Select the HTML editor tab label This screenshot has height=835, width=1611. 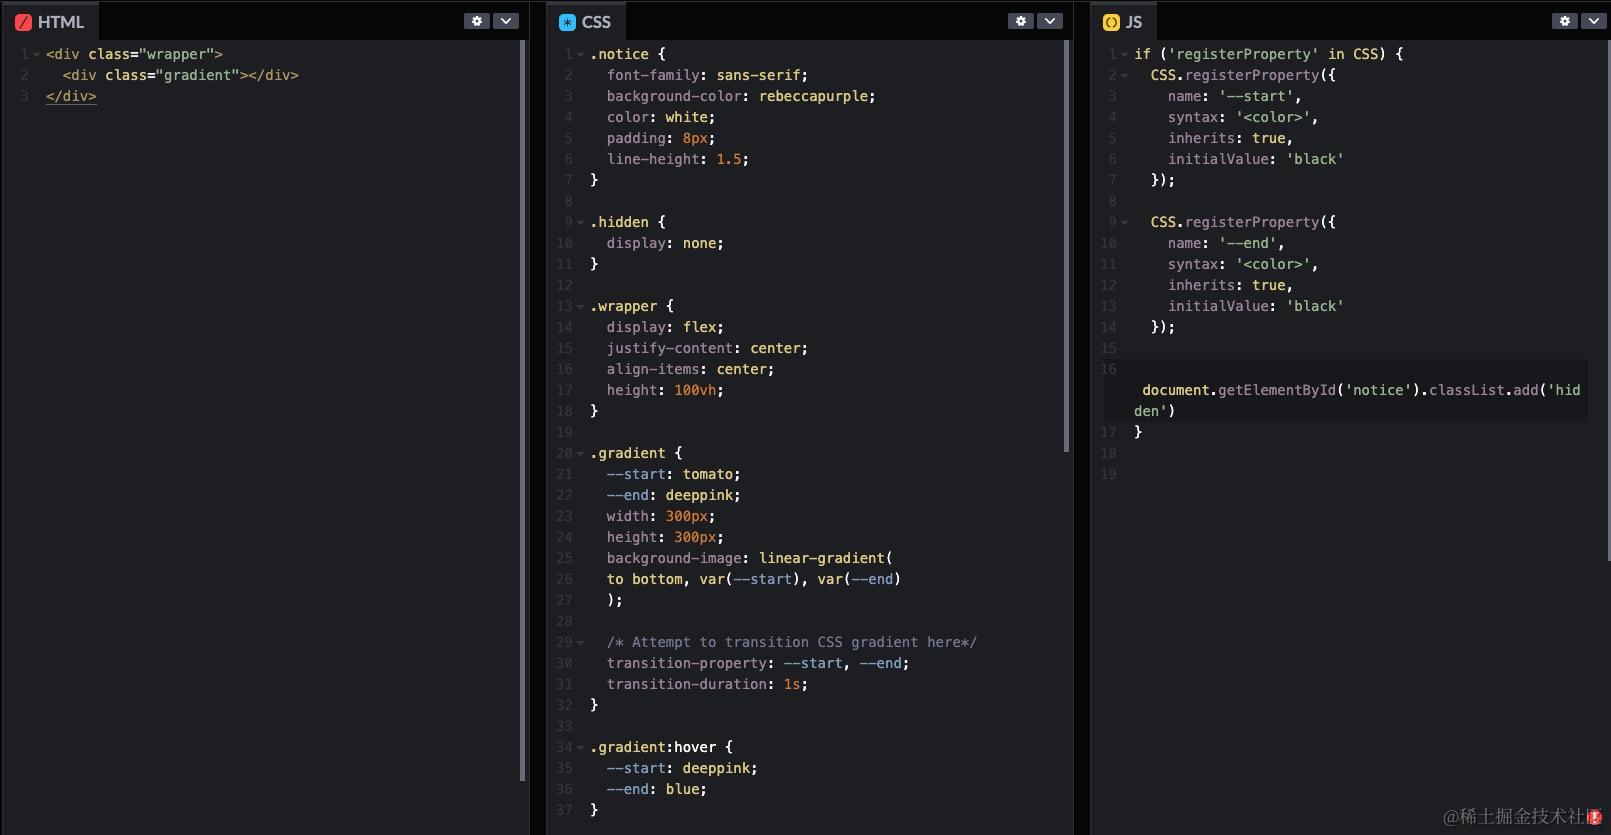coord(61,22)
